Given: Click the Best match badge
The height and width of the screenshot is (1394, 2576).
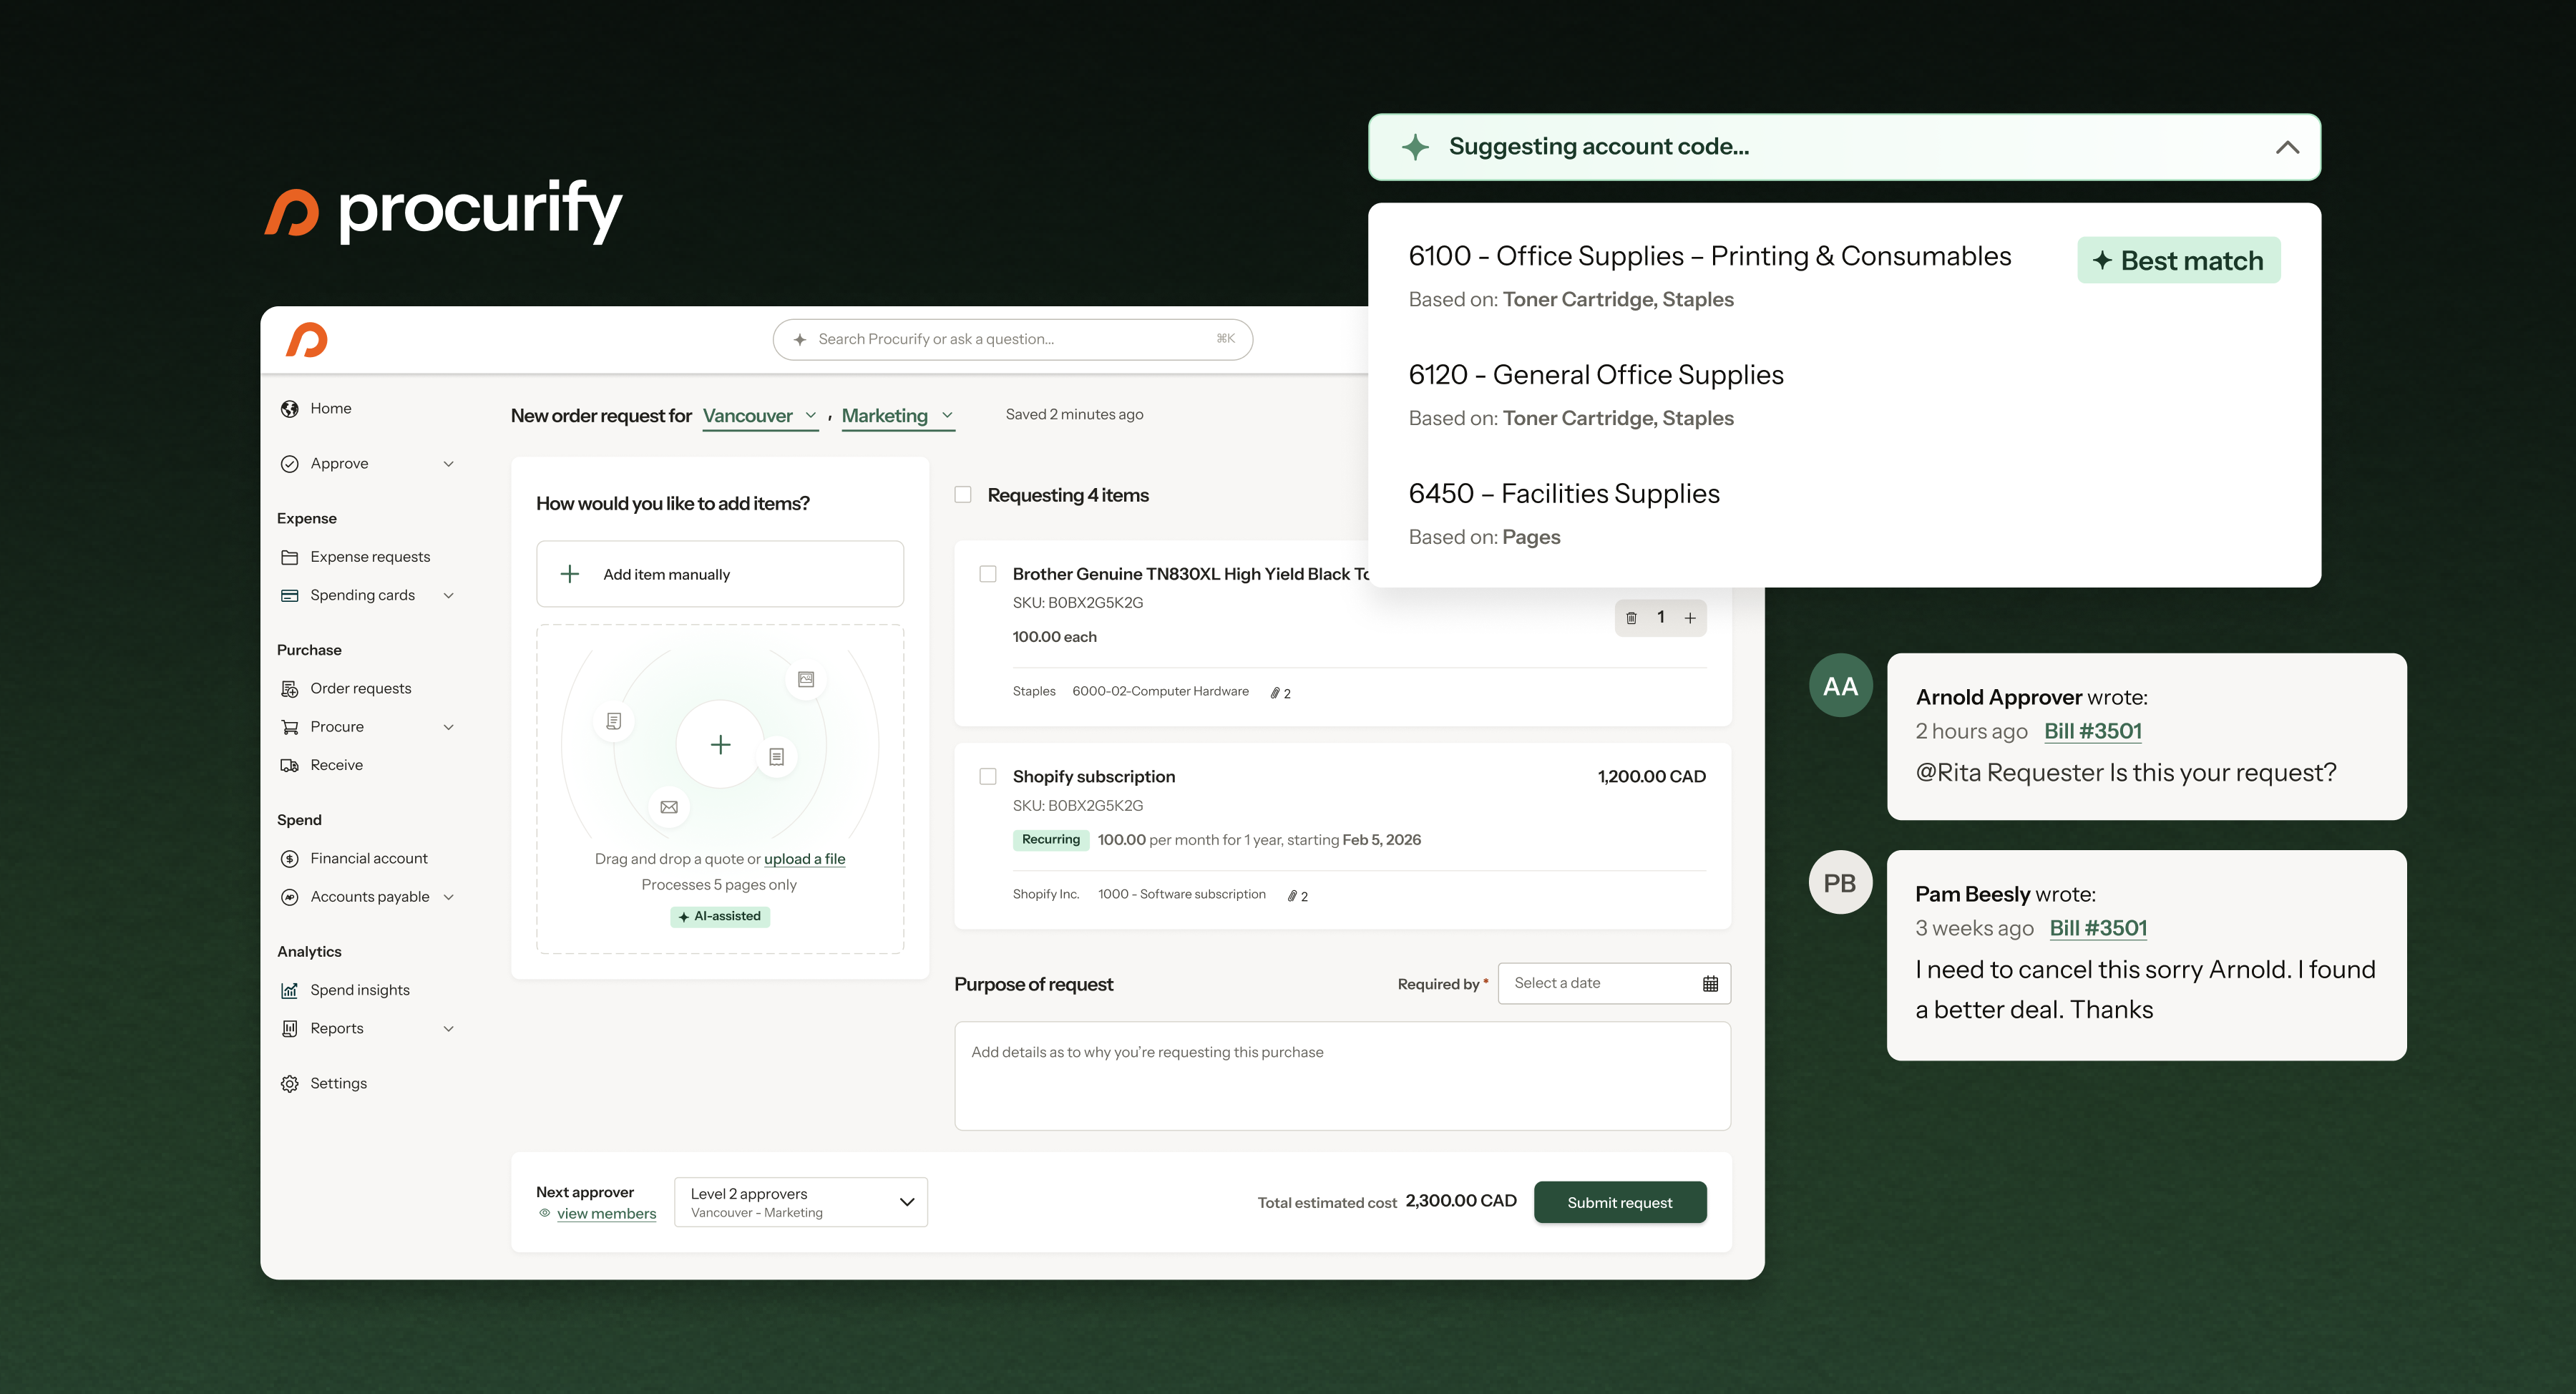Looking at the screenshot, I should coord(2178,260).
